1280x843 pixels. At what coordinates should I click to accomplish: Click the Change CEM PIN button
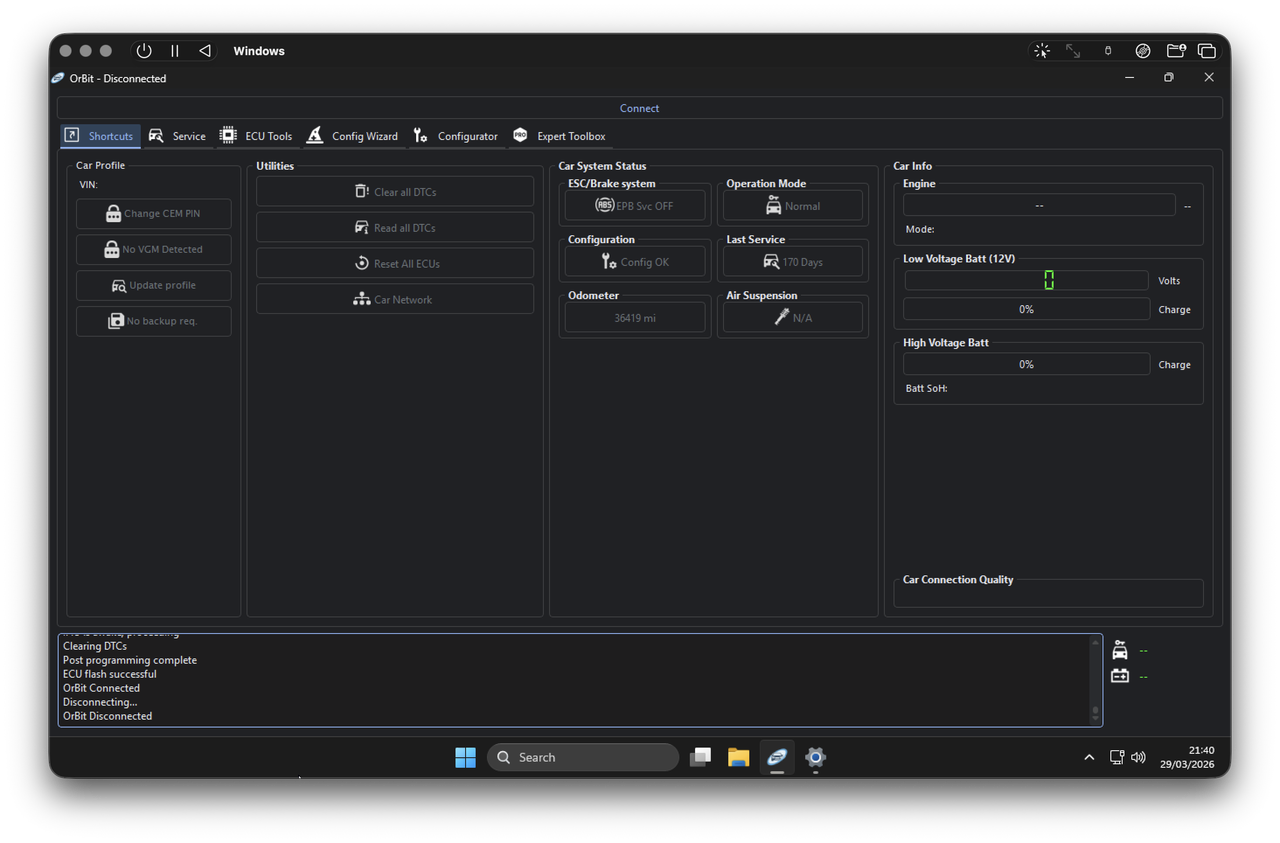[x=154, y=214]
